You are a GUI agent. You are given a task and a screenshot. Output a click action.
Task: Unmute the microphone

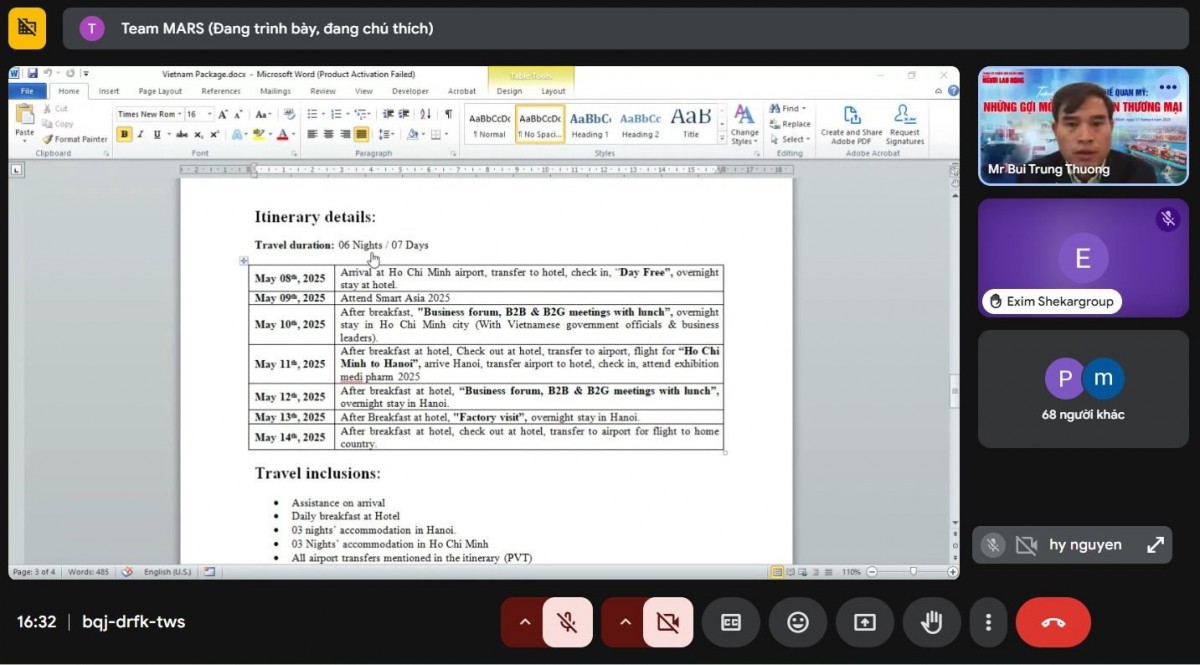[x=567, y=622]
